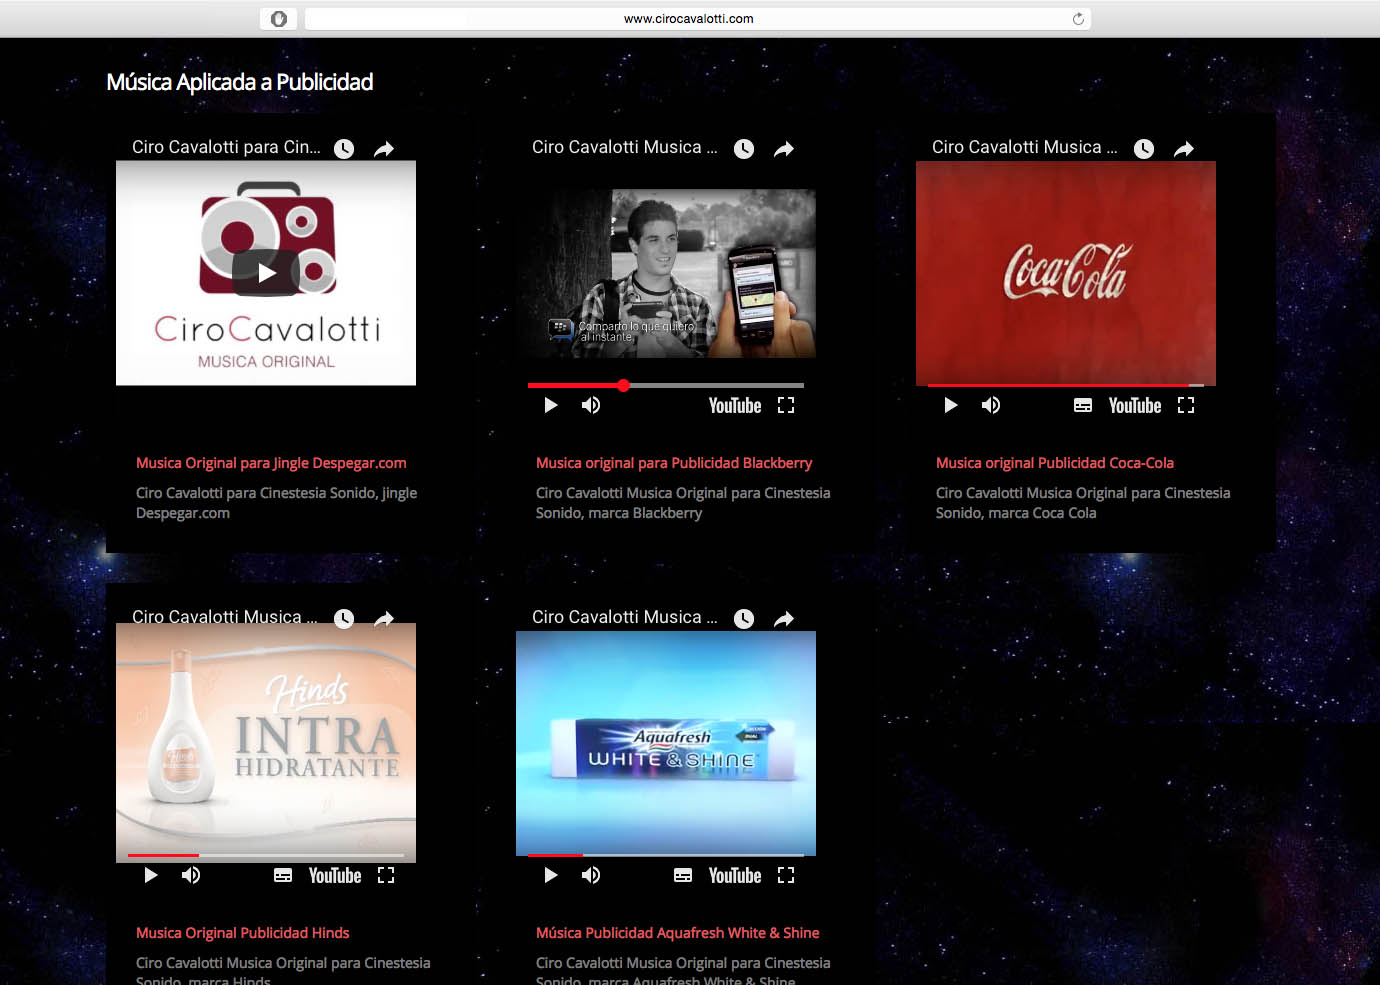Toggle subtitles on the Coca-Cola video
Image resolution: width=1380 pixels, height=985 pixels.
pos(1083,405)
